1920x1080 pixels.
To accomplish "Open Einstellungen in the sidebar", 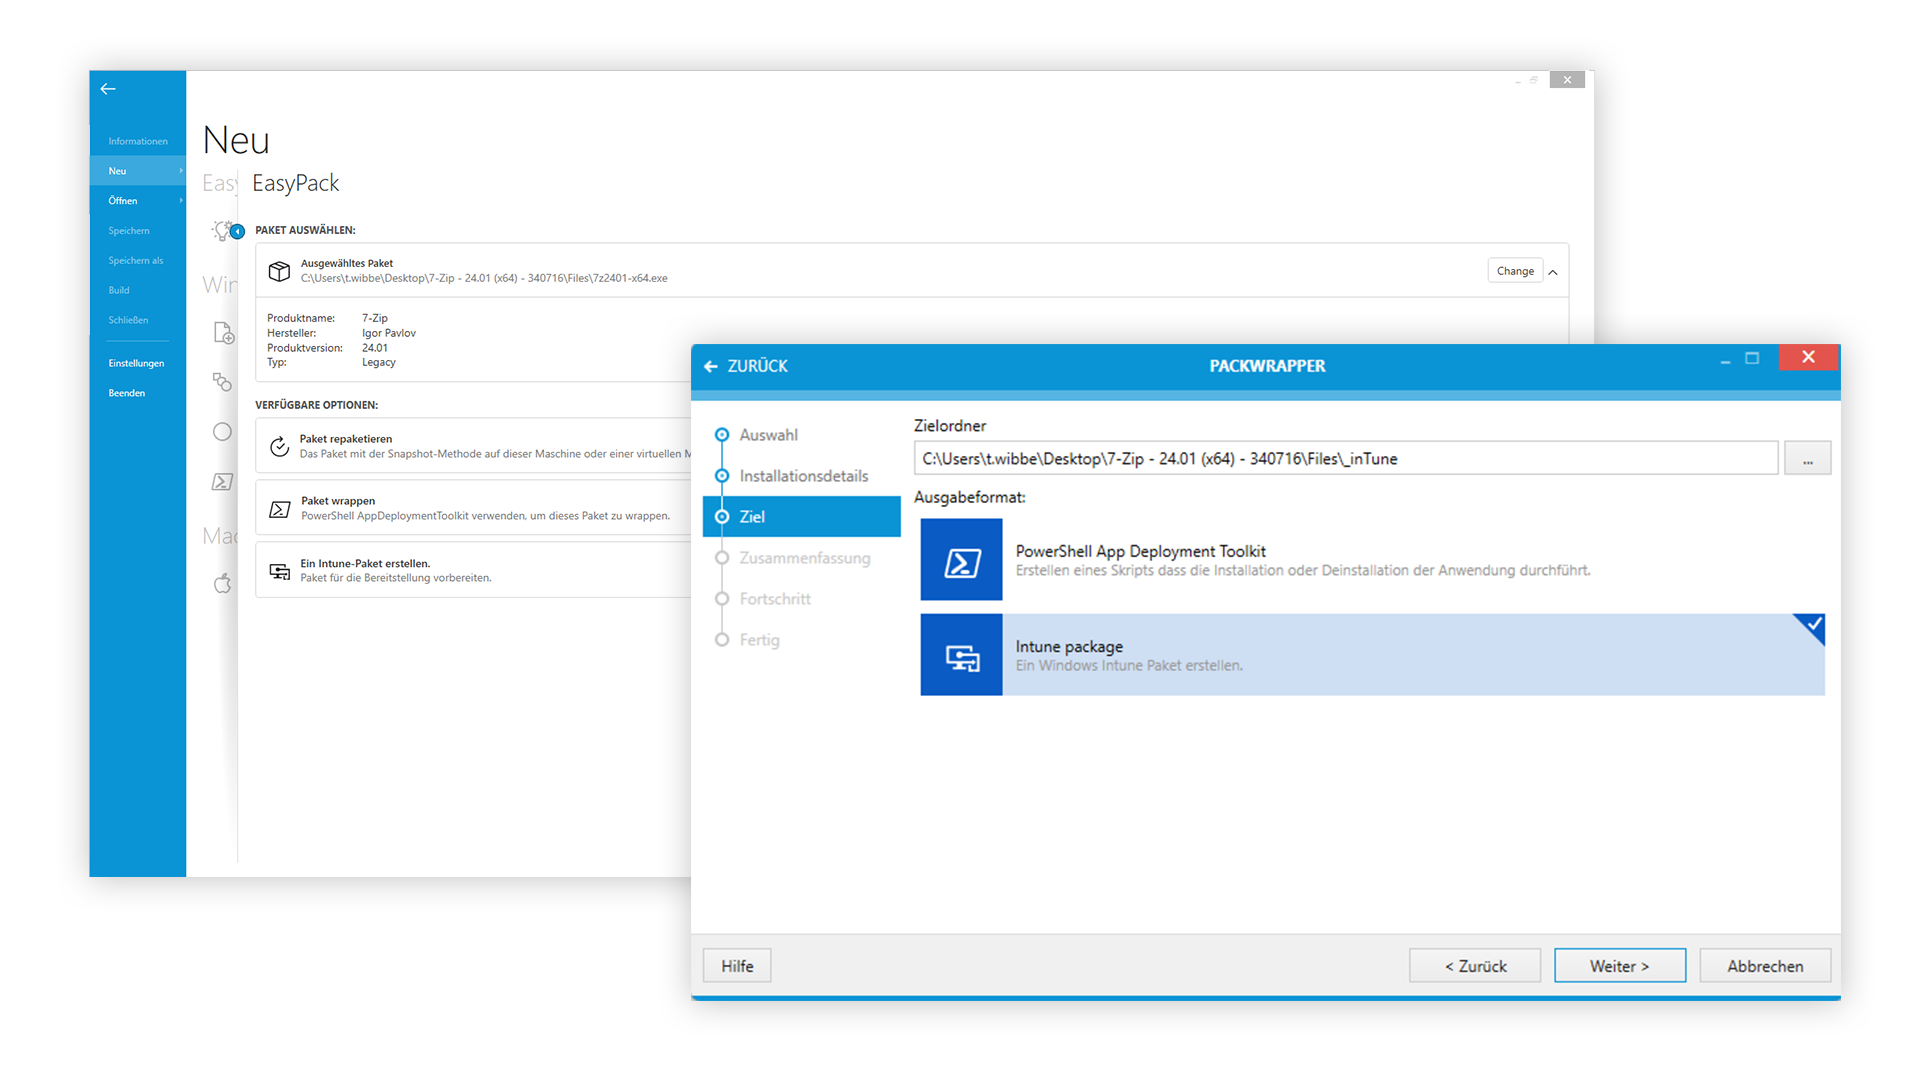I will pos(138,363).
